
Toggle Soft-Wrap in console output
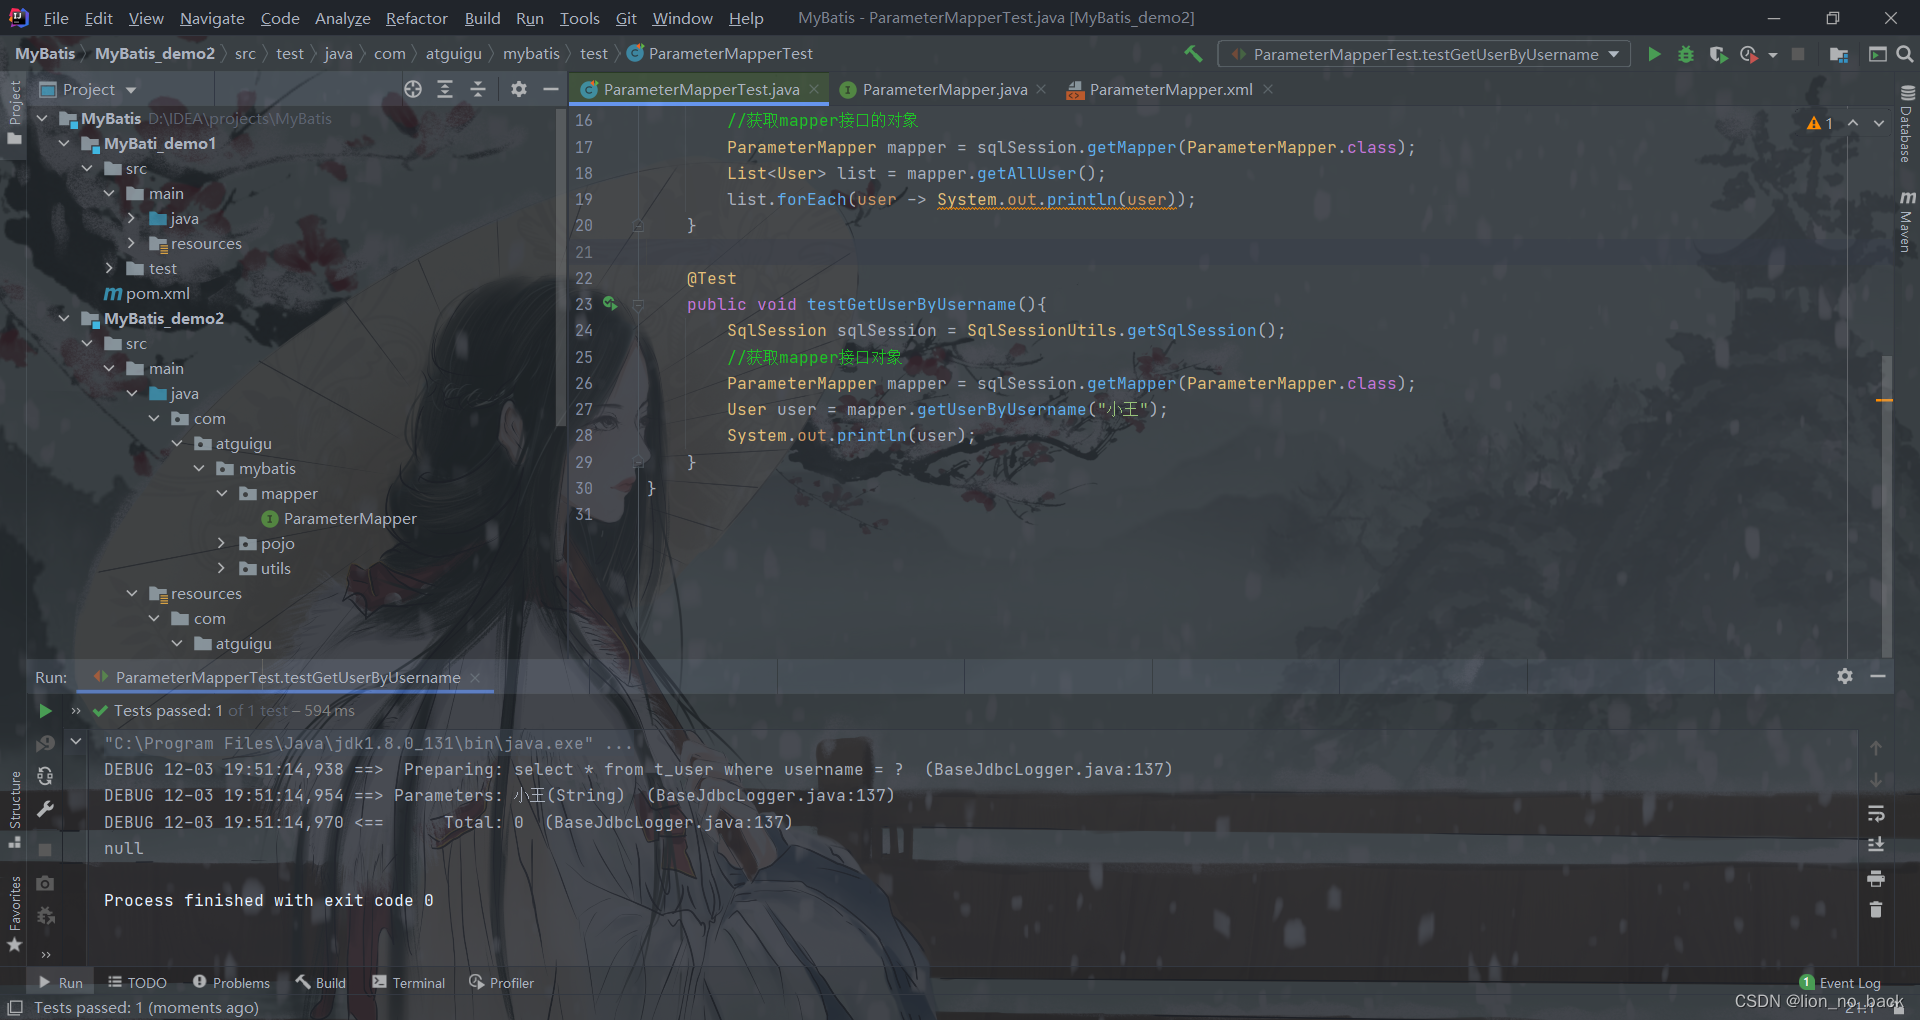click(1876, 813)
